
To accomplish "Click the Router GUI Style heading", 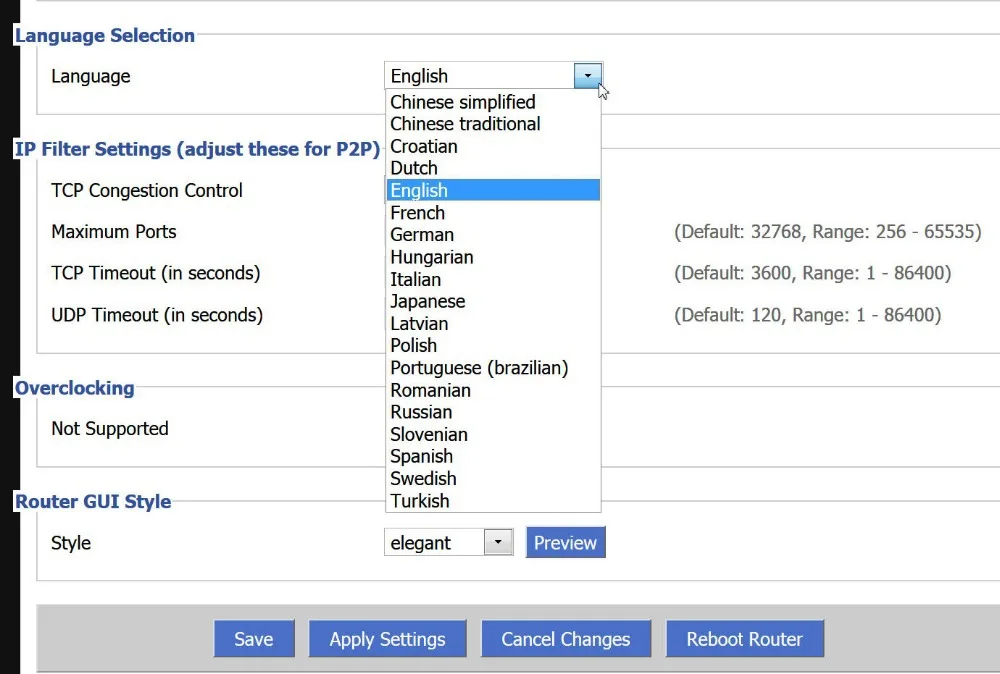I will tap(93, 502).
